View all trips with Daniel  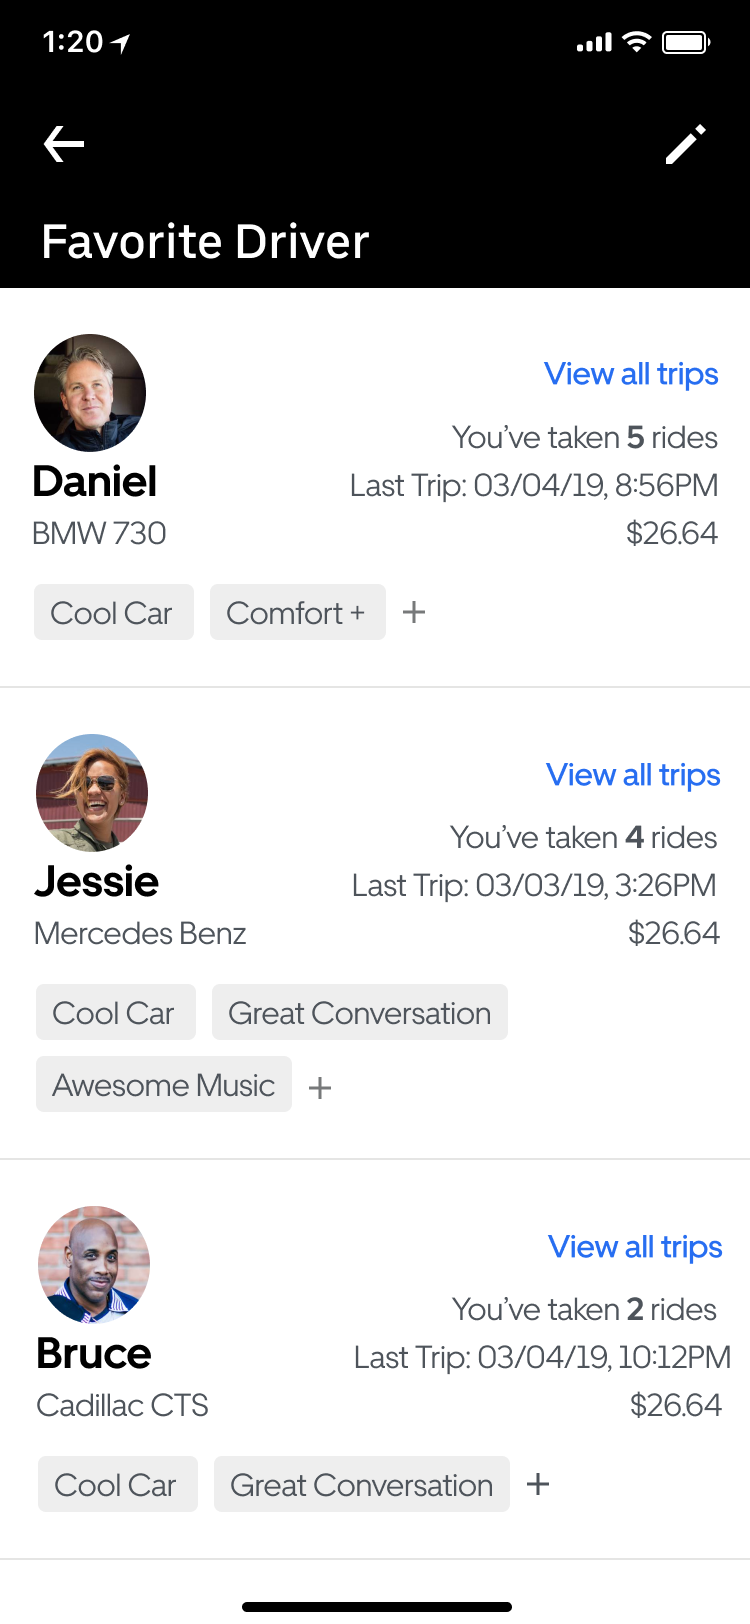tap(631, 374)
